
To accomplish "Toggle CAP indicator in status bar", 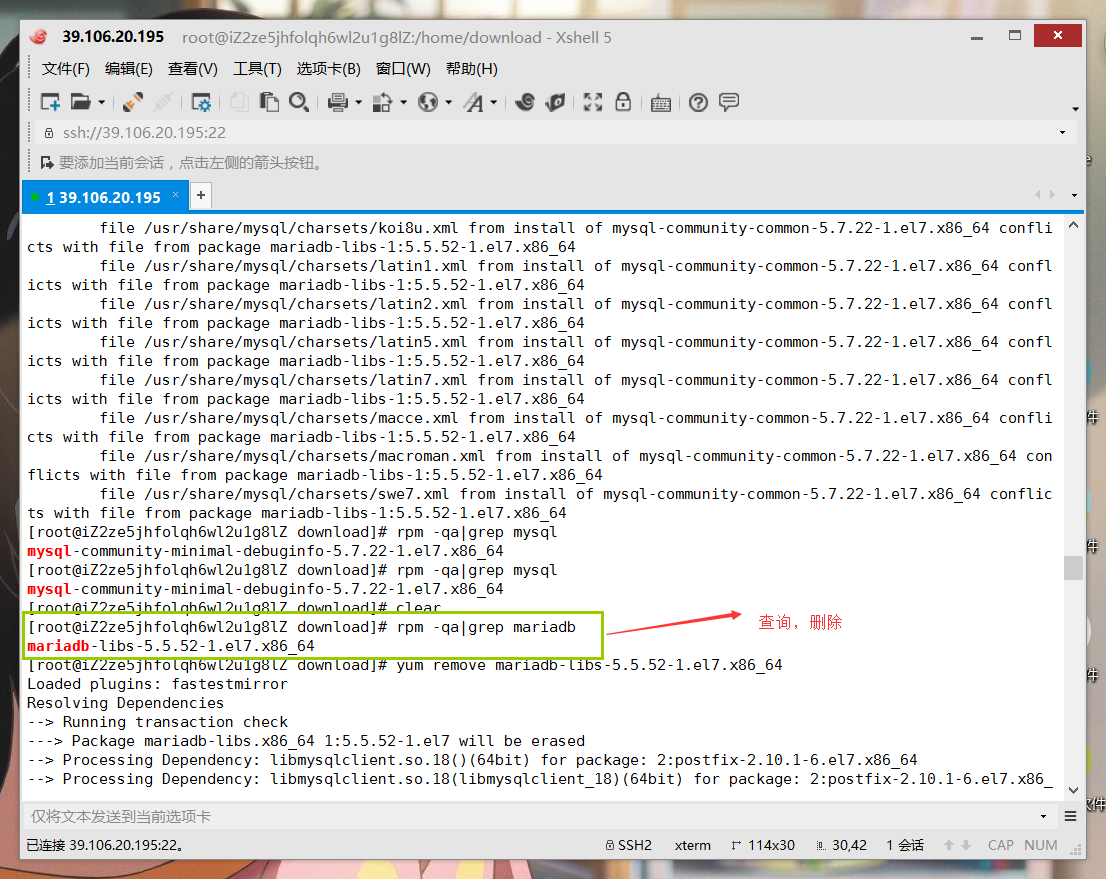I will click(1000, 845).
